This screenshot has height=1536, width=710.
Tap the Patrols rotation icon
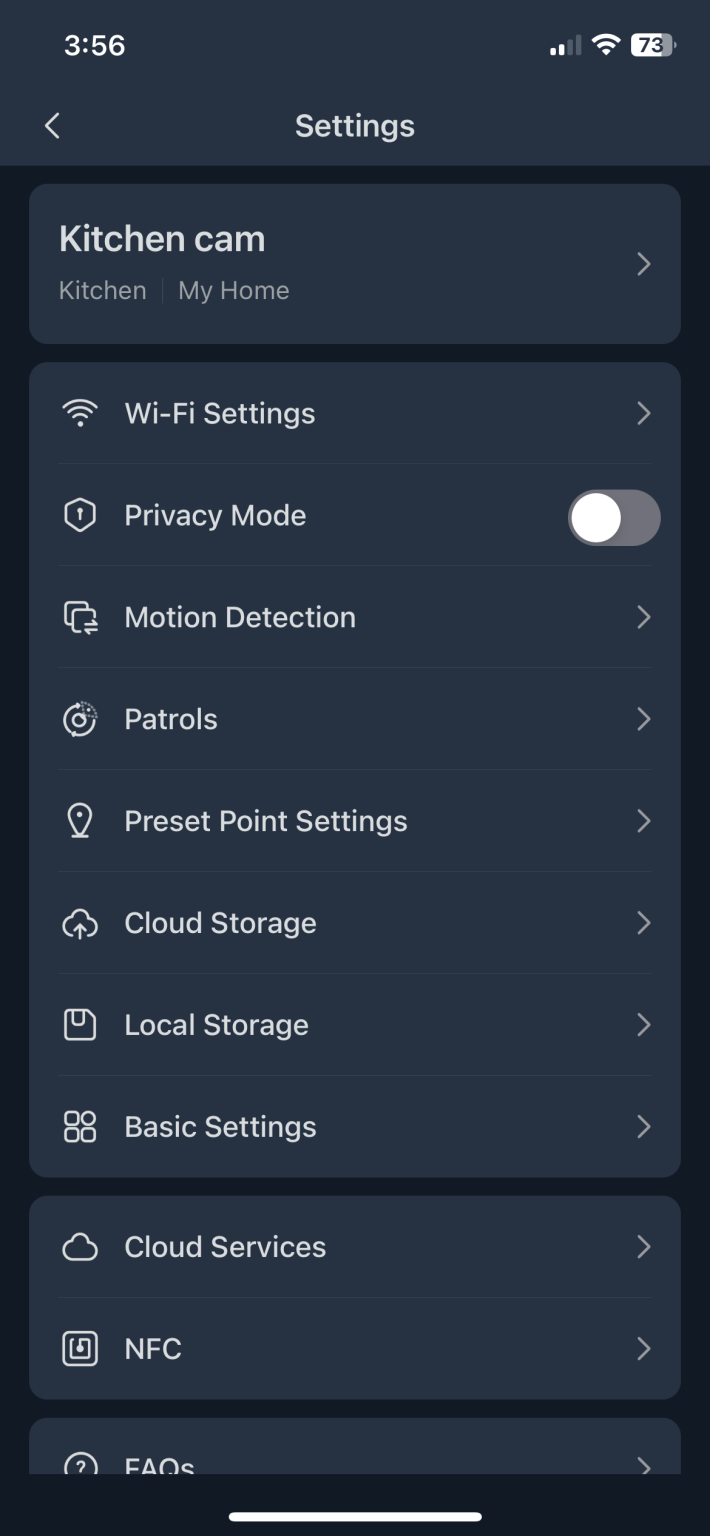pos(80,720)
